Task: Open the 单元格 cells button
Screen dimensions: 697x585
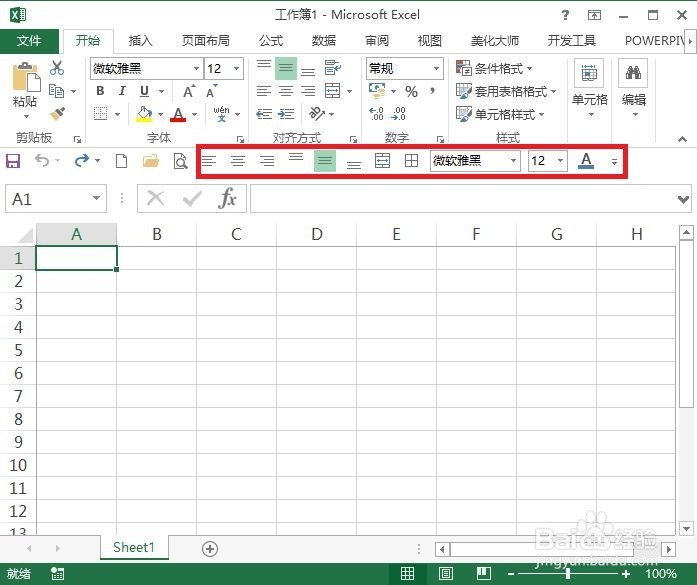Action: (x=589, y=88)
